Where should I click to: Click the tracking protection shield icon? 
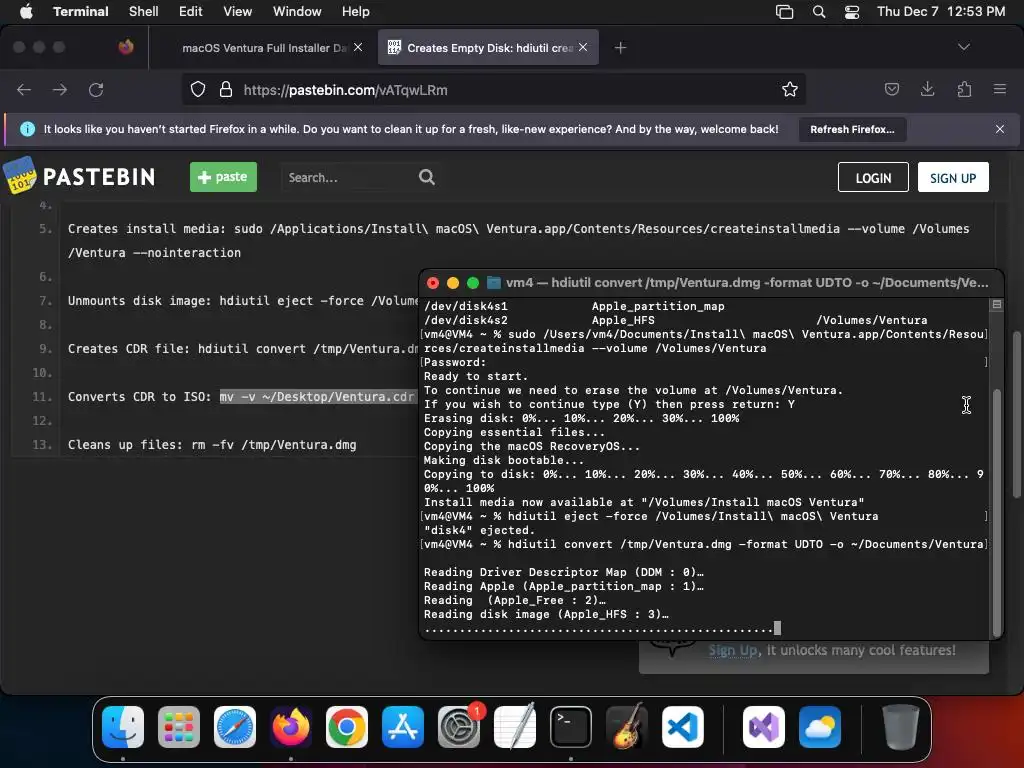pyautogui.click(x=198, y=89)
